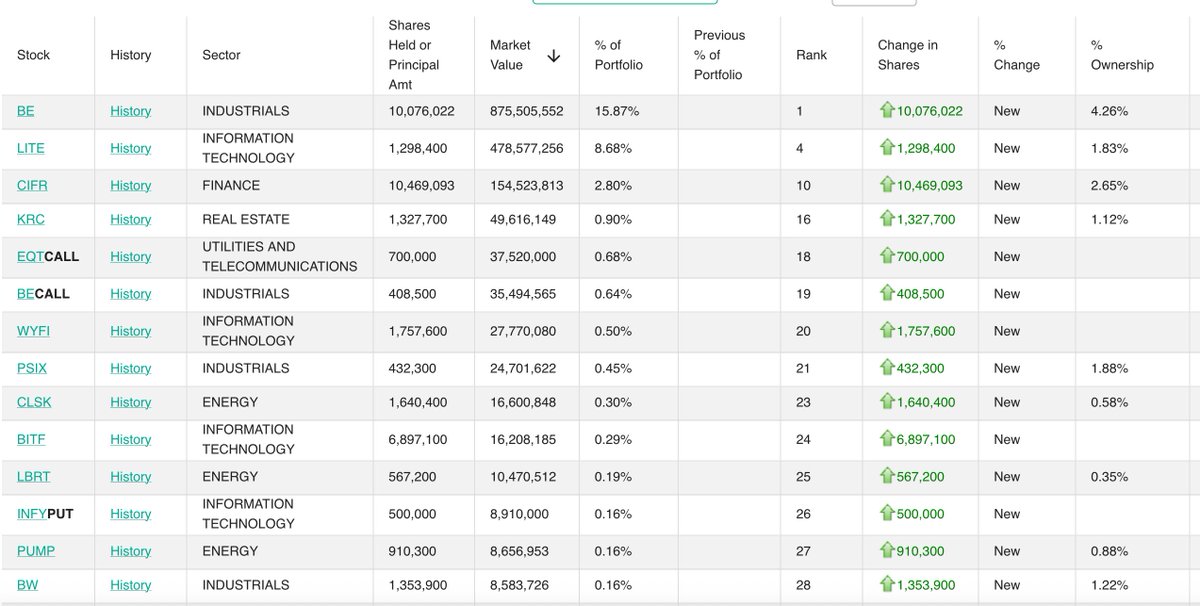Screen dimensions: 1200x606
Task: Click green up arrow in LBRT row
Action: (887, 476)
